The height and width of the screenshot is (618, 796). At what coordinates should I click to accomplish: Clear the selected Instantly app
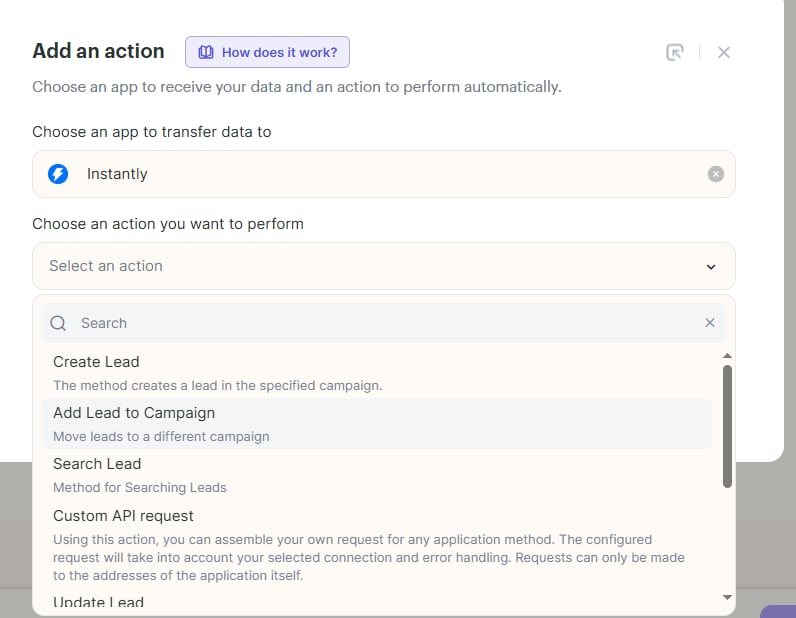(715, 174)
